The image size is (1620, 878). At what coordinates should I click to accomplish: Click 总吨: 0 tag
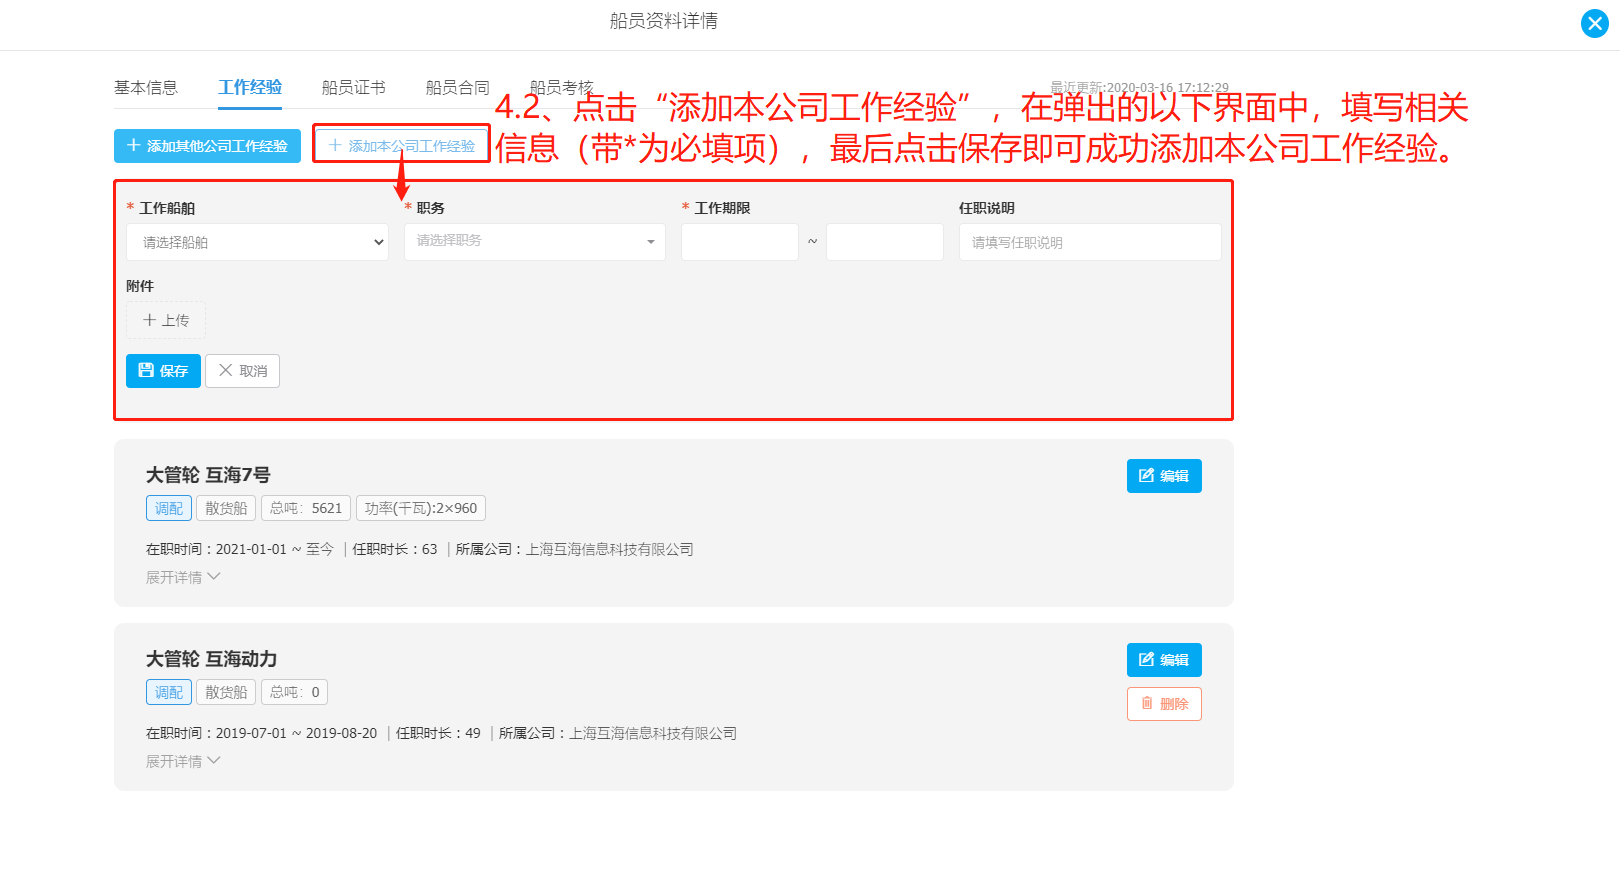295,692
